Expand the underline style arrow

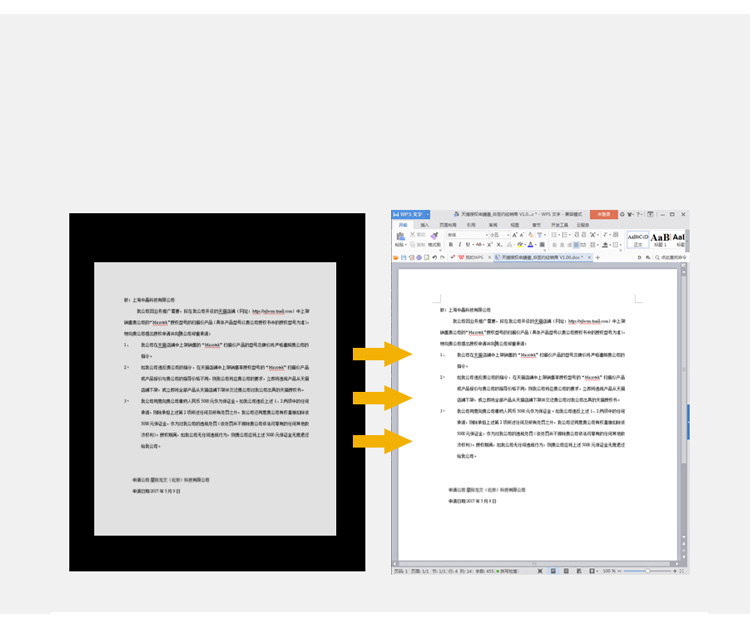click(x=473, y=244)
